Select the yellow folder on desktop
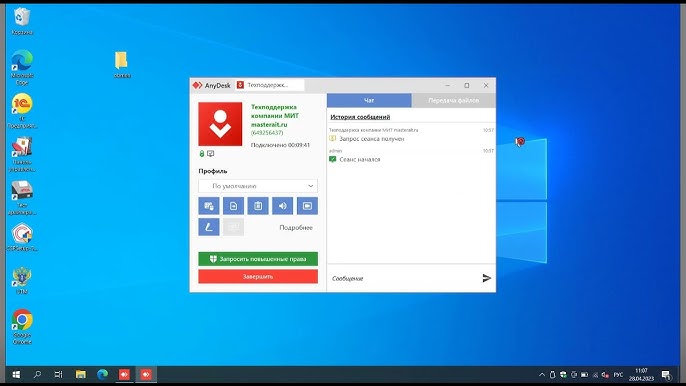This screenshot has height=386, width=686. (122, 64)
